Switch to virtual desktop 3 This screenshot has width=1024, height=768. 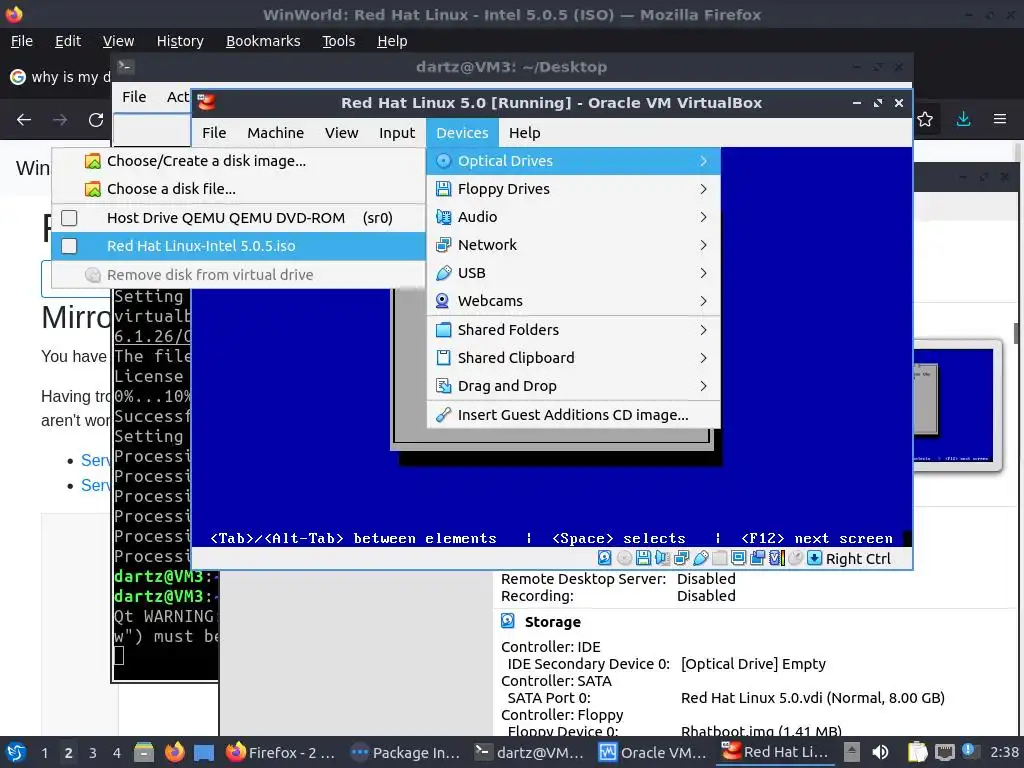pyautogui.click(x=93, y=752)
